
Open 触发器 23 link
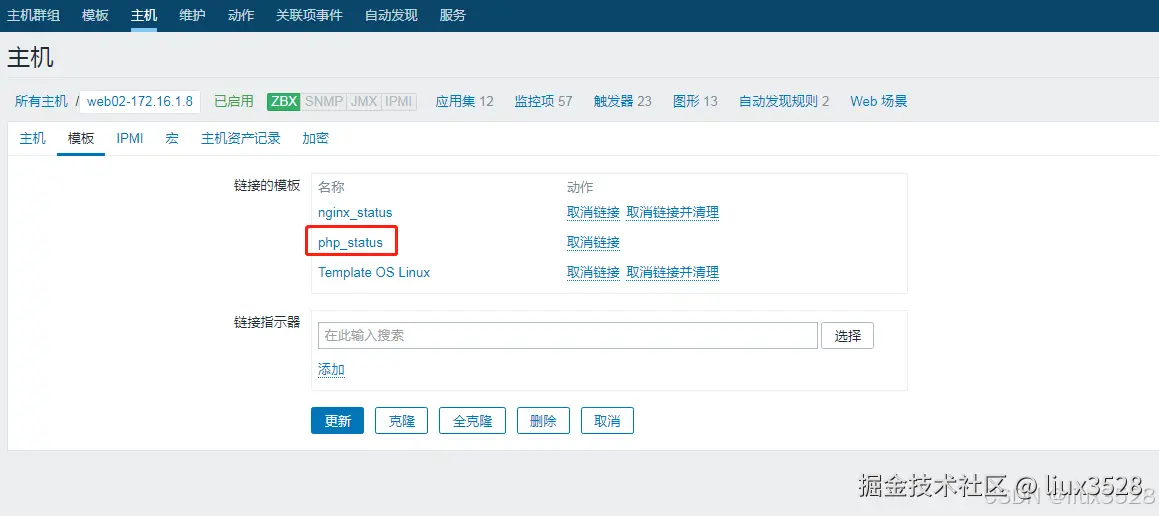(x=622, y=101)
